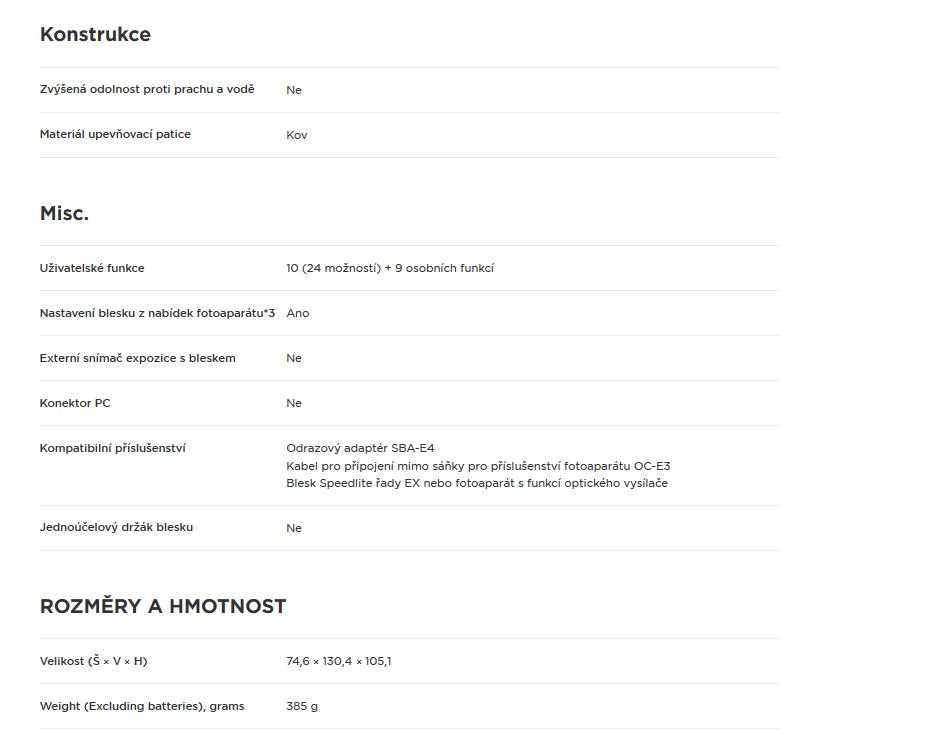This screenshot has width=950, height=750.
Task: Click the Blesk Speedlite řady EX line
Action: coord(477,483)
